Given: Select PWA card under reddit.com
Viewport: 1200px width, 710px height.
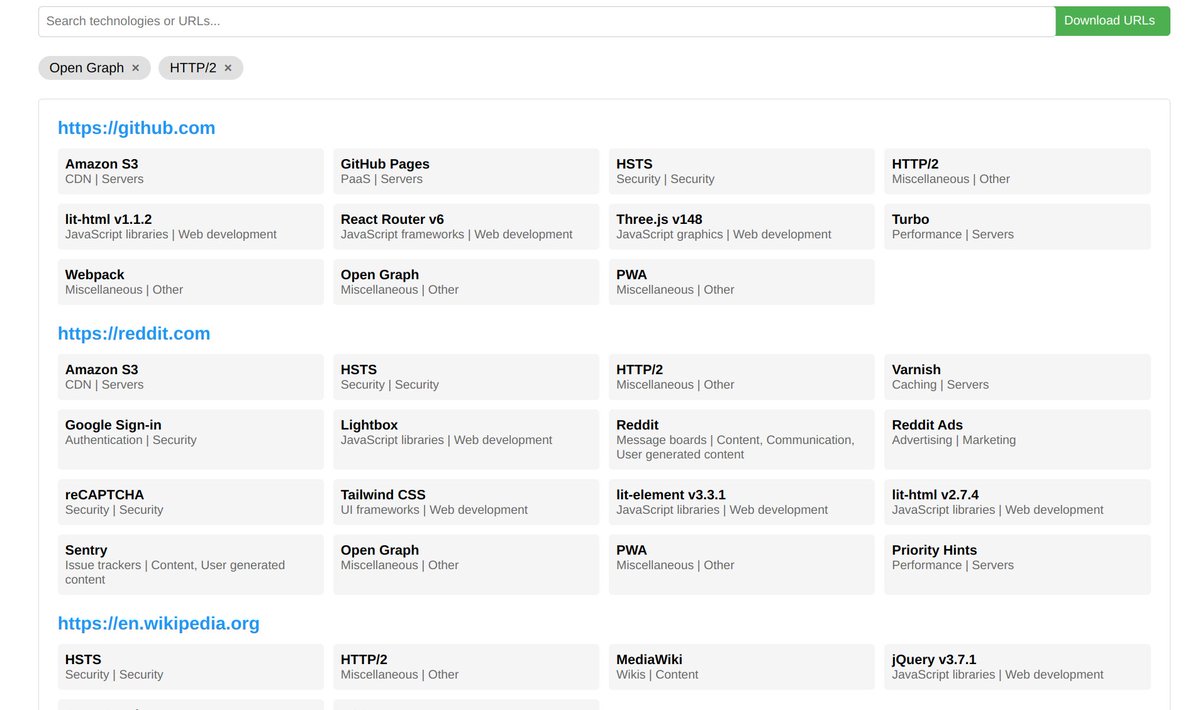Looking at the screenshot, I should [742, 564].
